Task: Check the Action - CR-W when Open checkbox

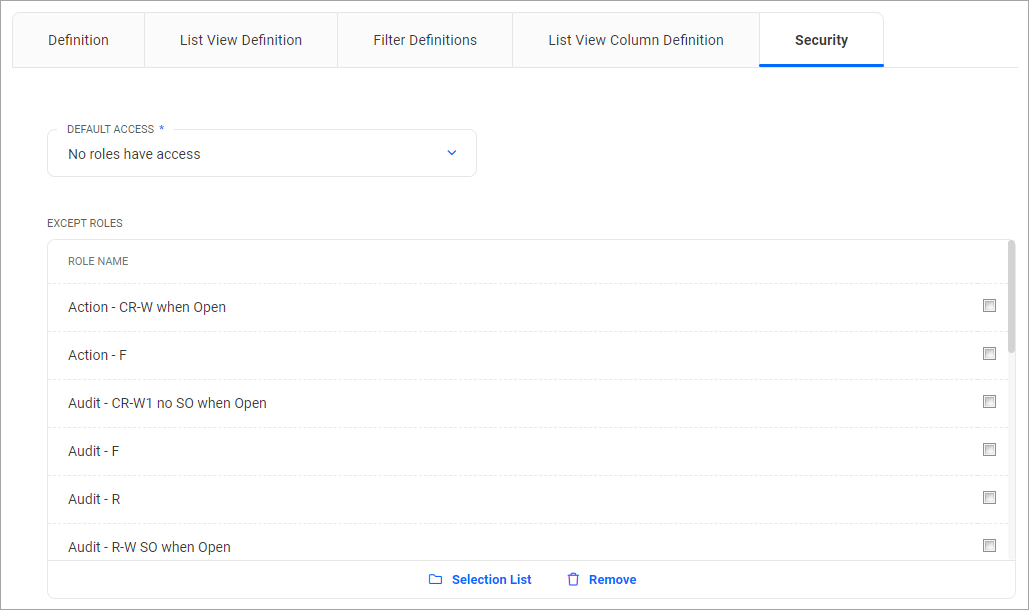Action: 989,305
